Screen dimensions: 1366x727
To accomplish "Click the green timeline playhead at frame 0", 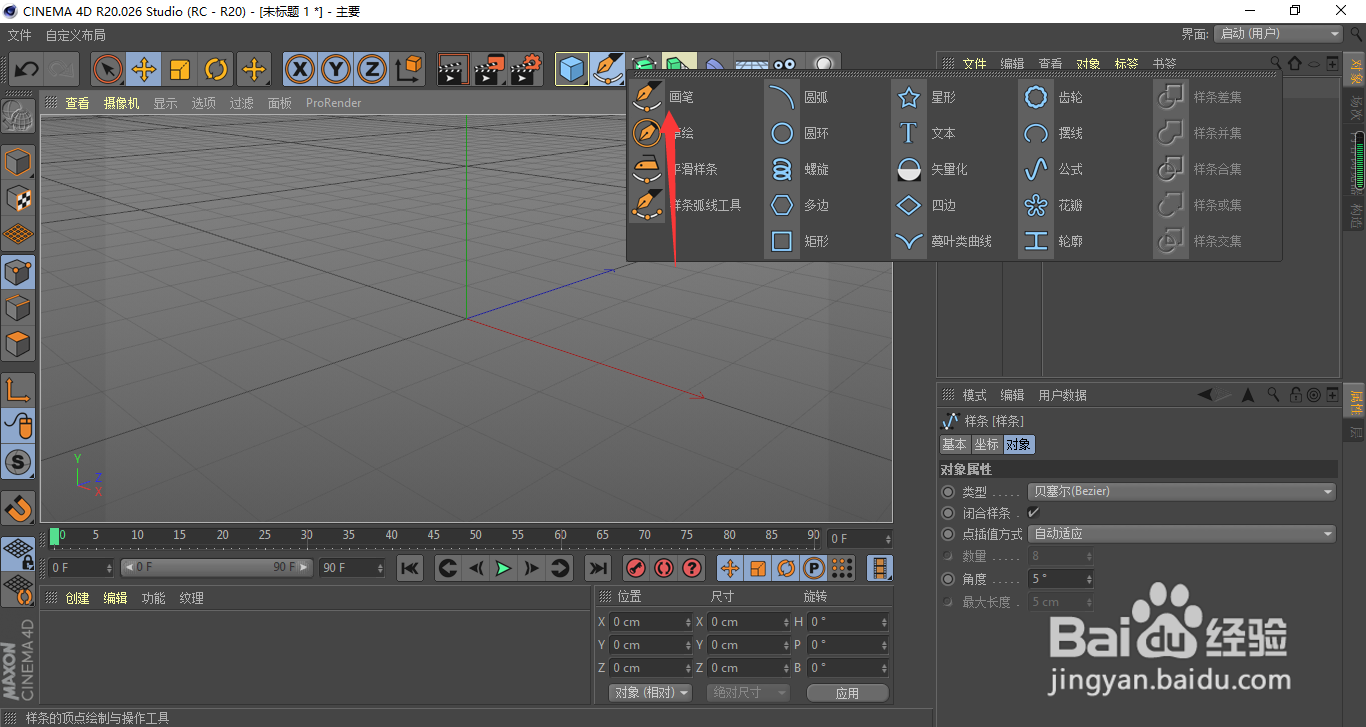I will pyautogui.click(x=54, y=536).
